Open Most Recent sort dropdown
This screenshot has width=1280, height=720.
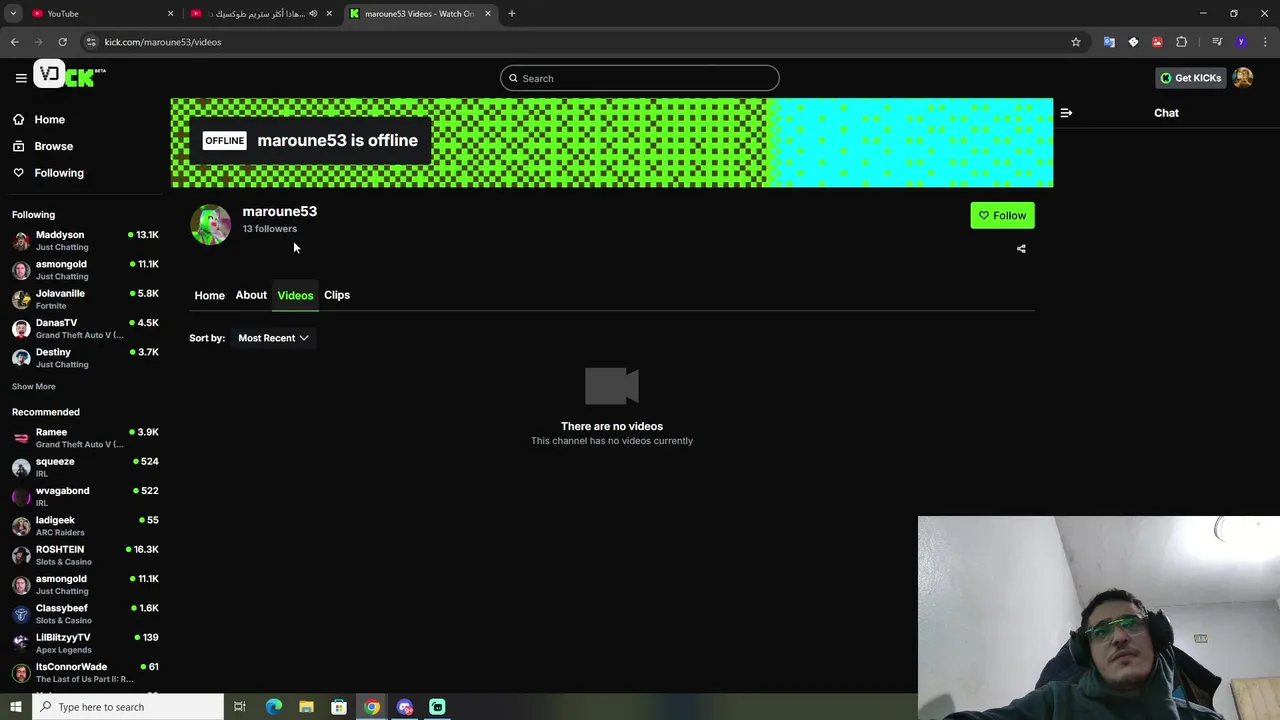click(x=273, y=338)
